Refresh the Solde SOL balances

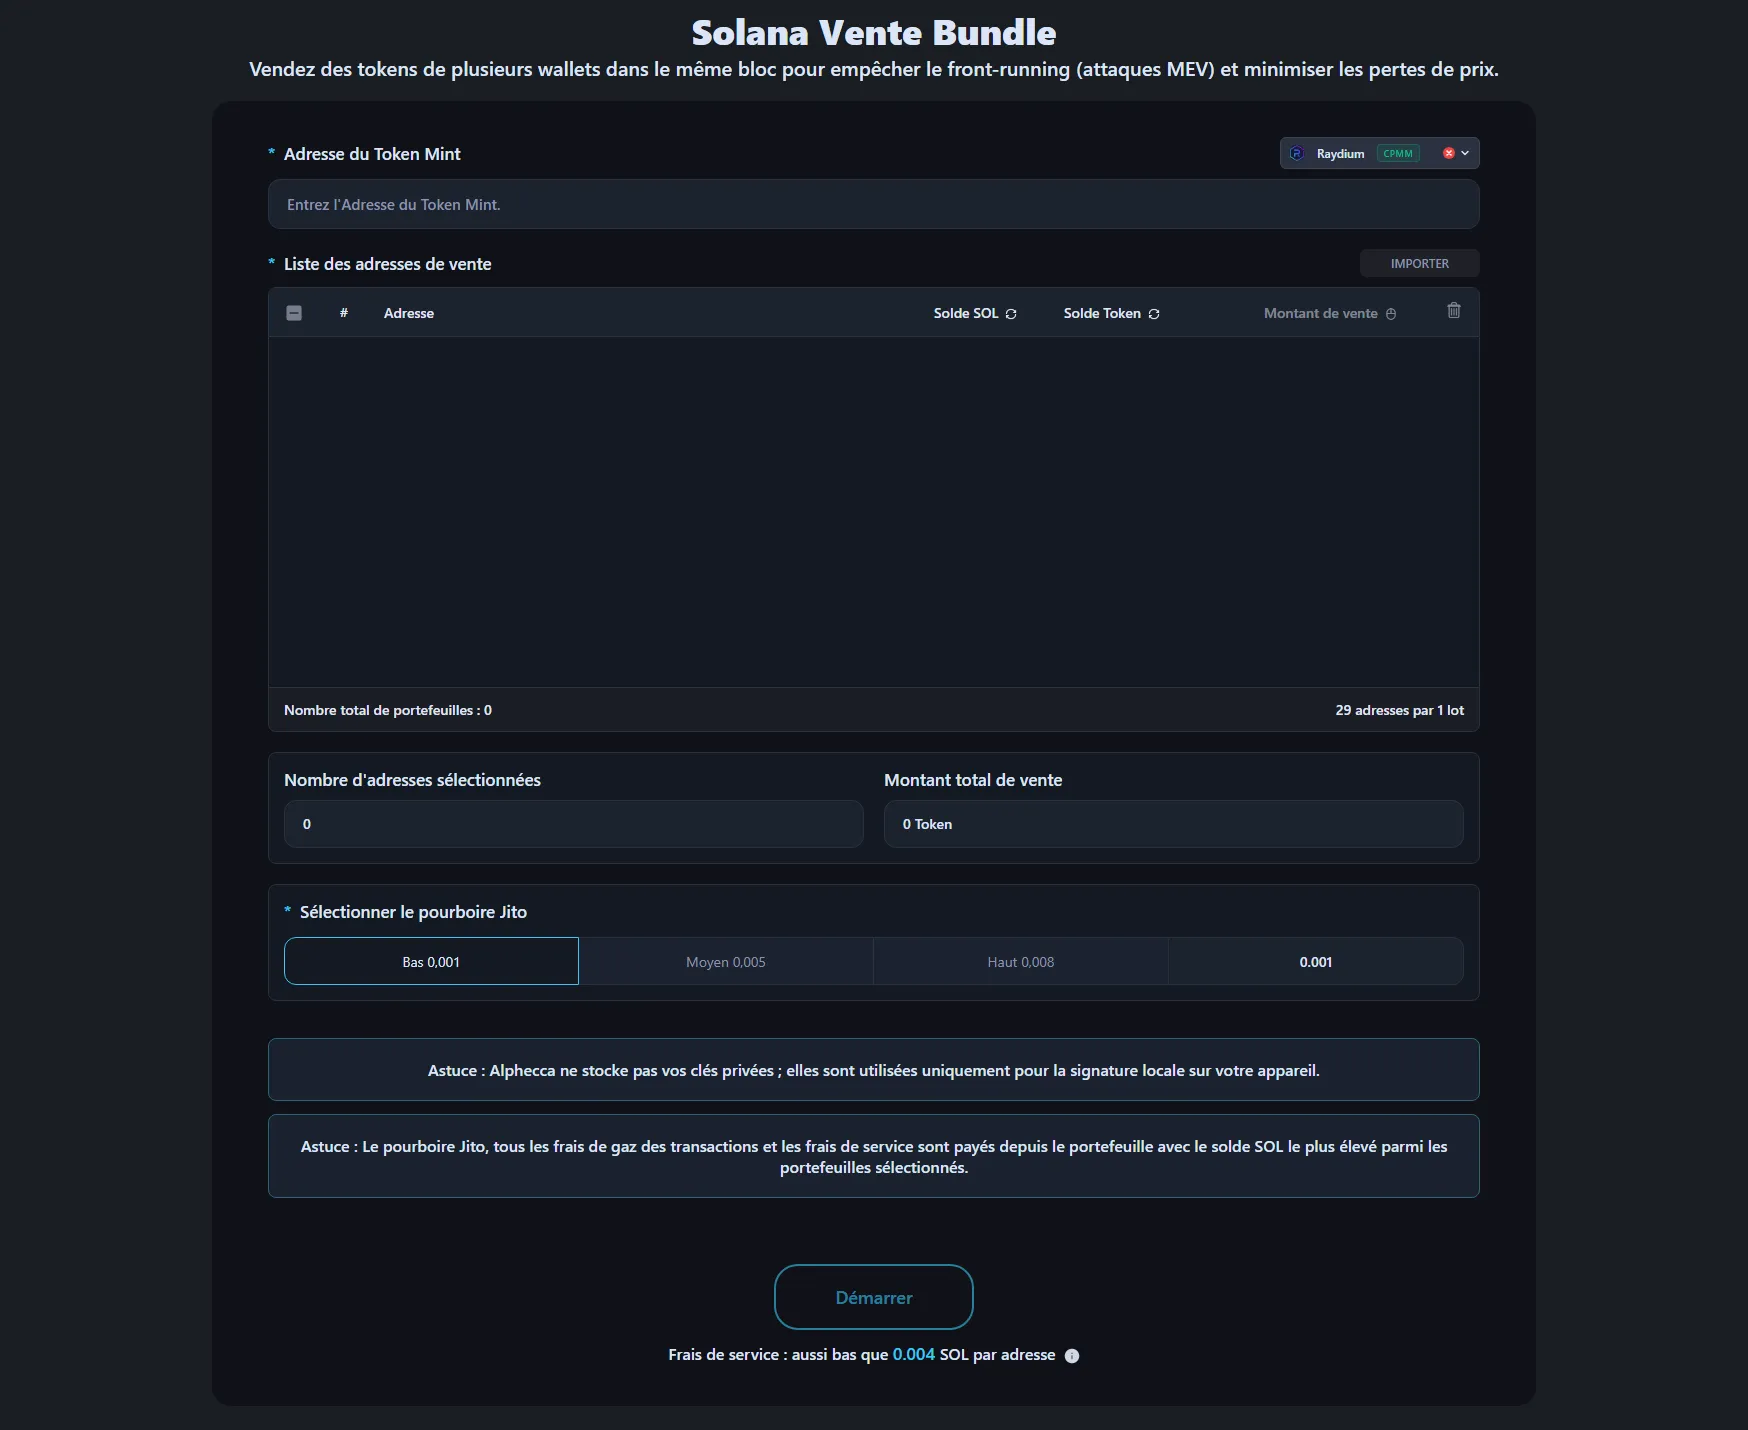[1012, 313]
